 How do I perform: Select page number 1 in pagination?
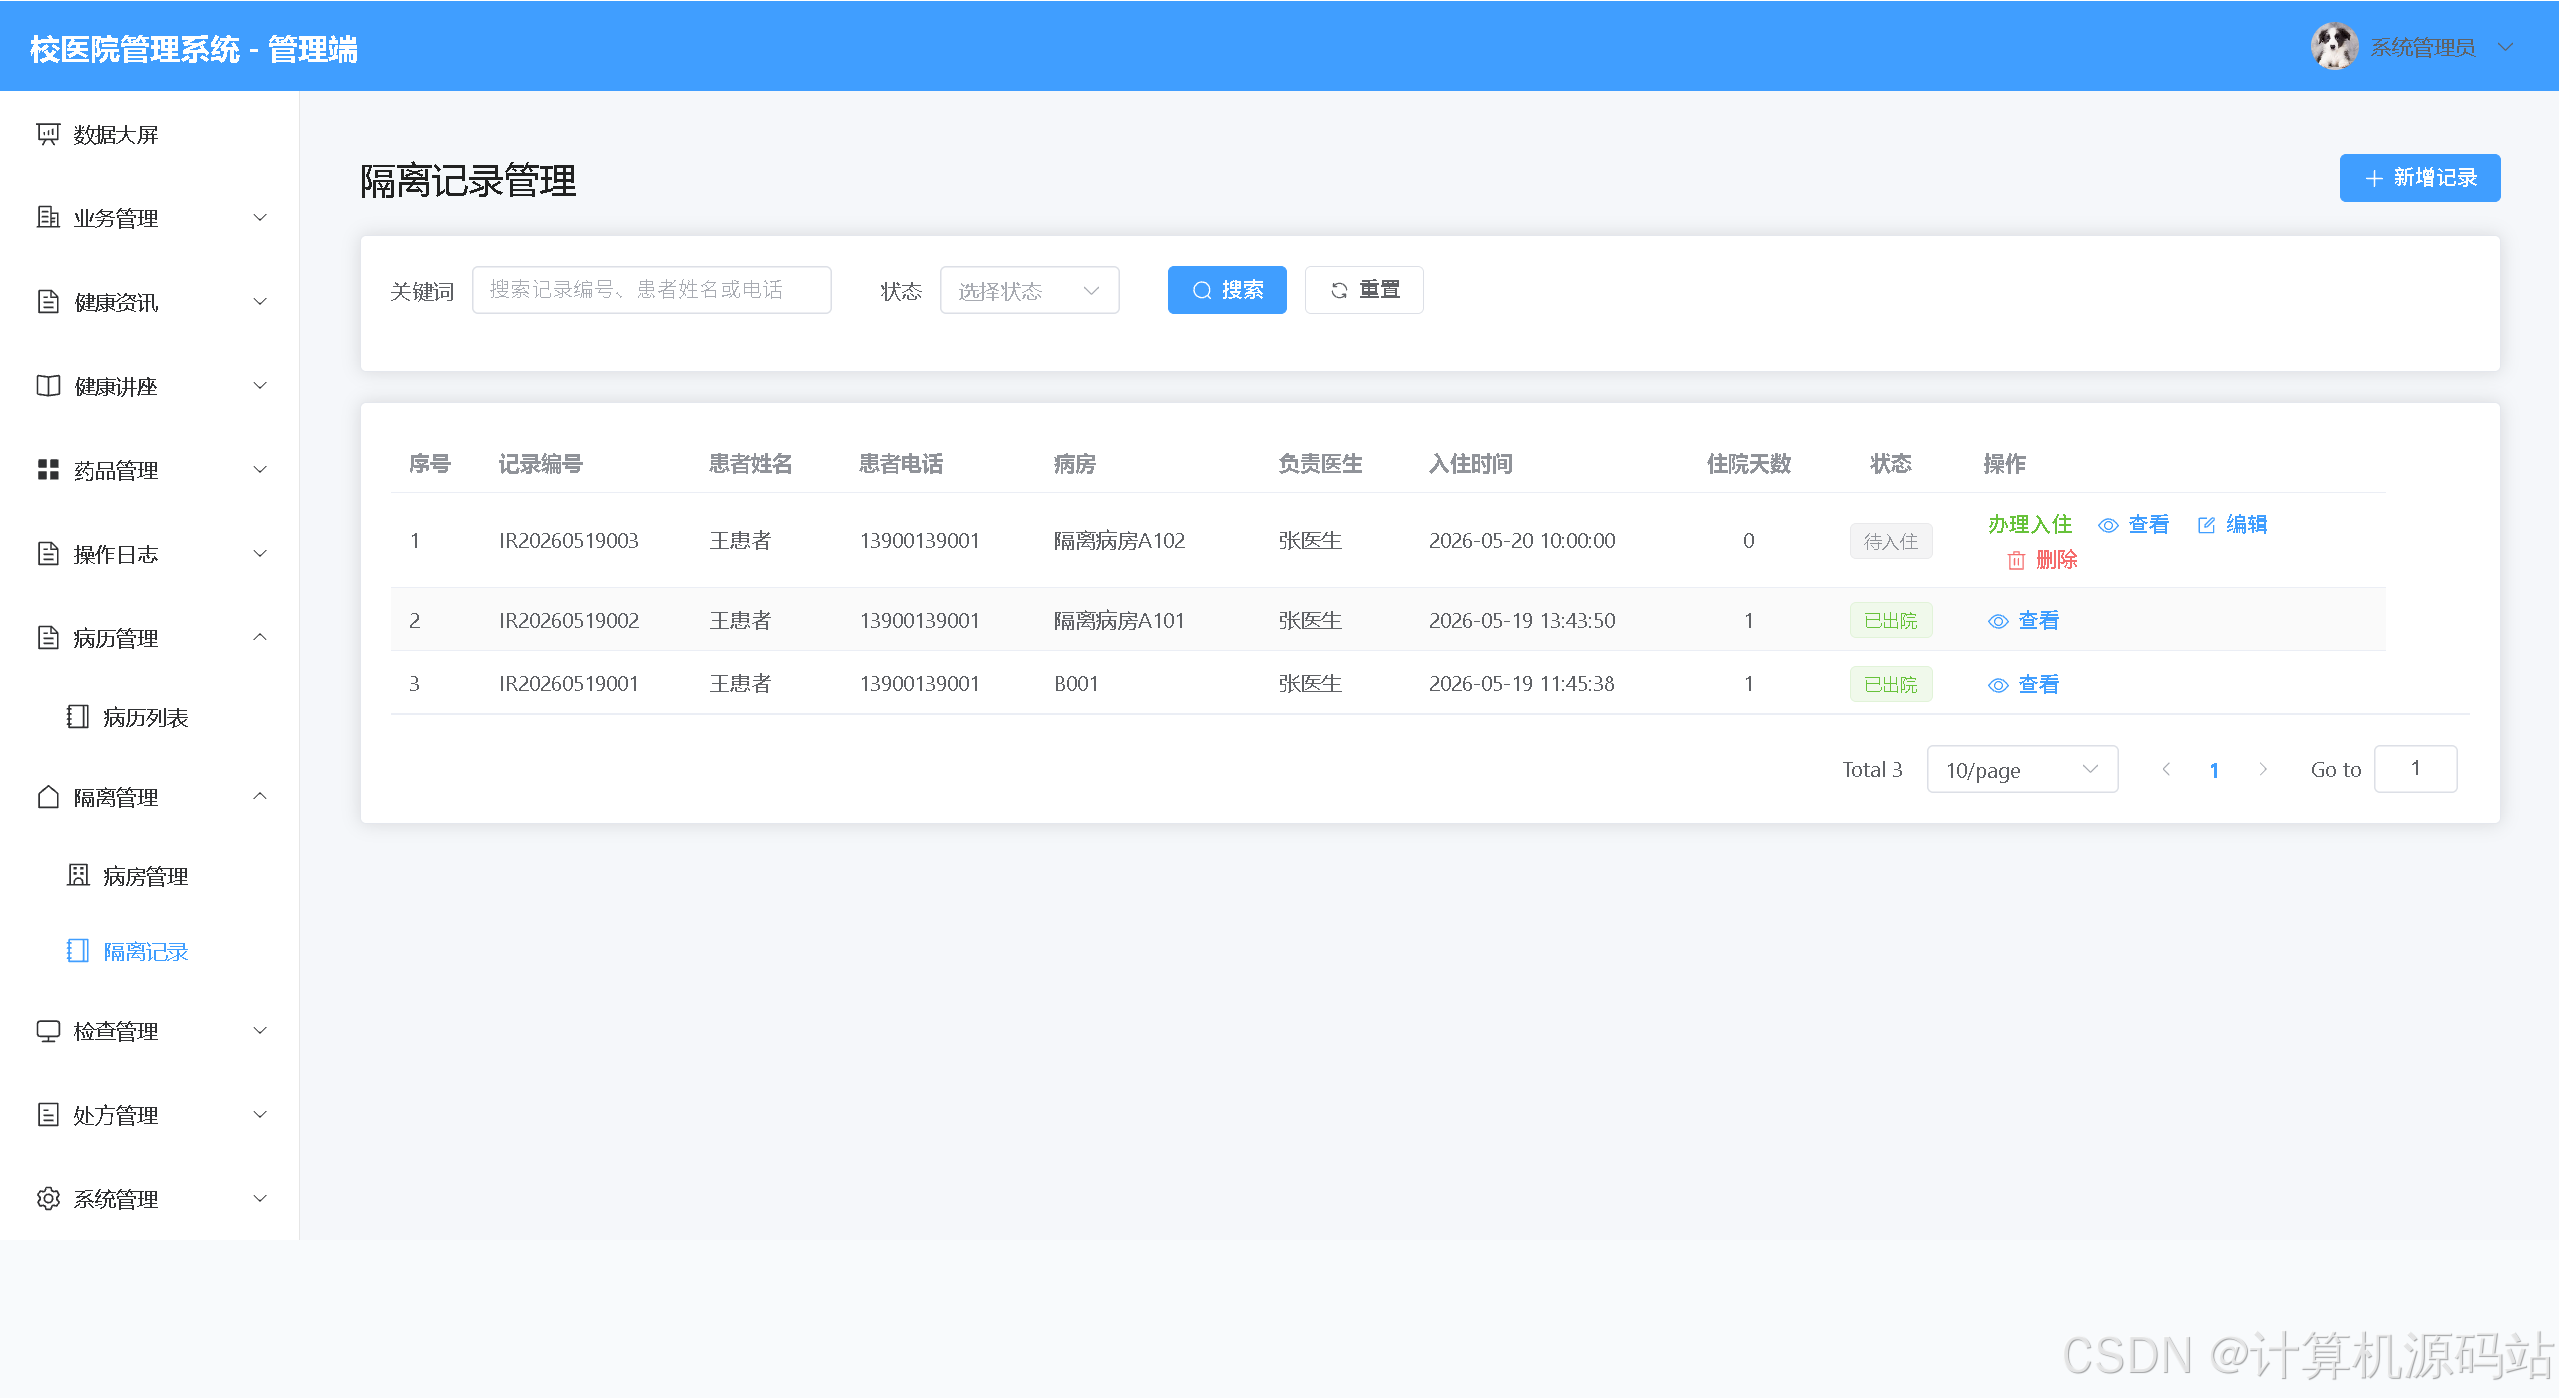pos(2214,770)
